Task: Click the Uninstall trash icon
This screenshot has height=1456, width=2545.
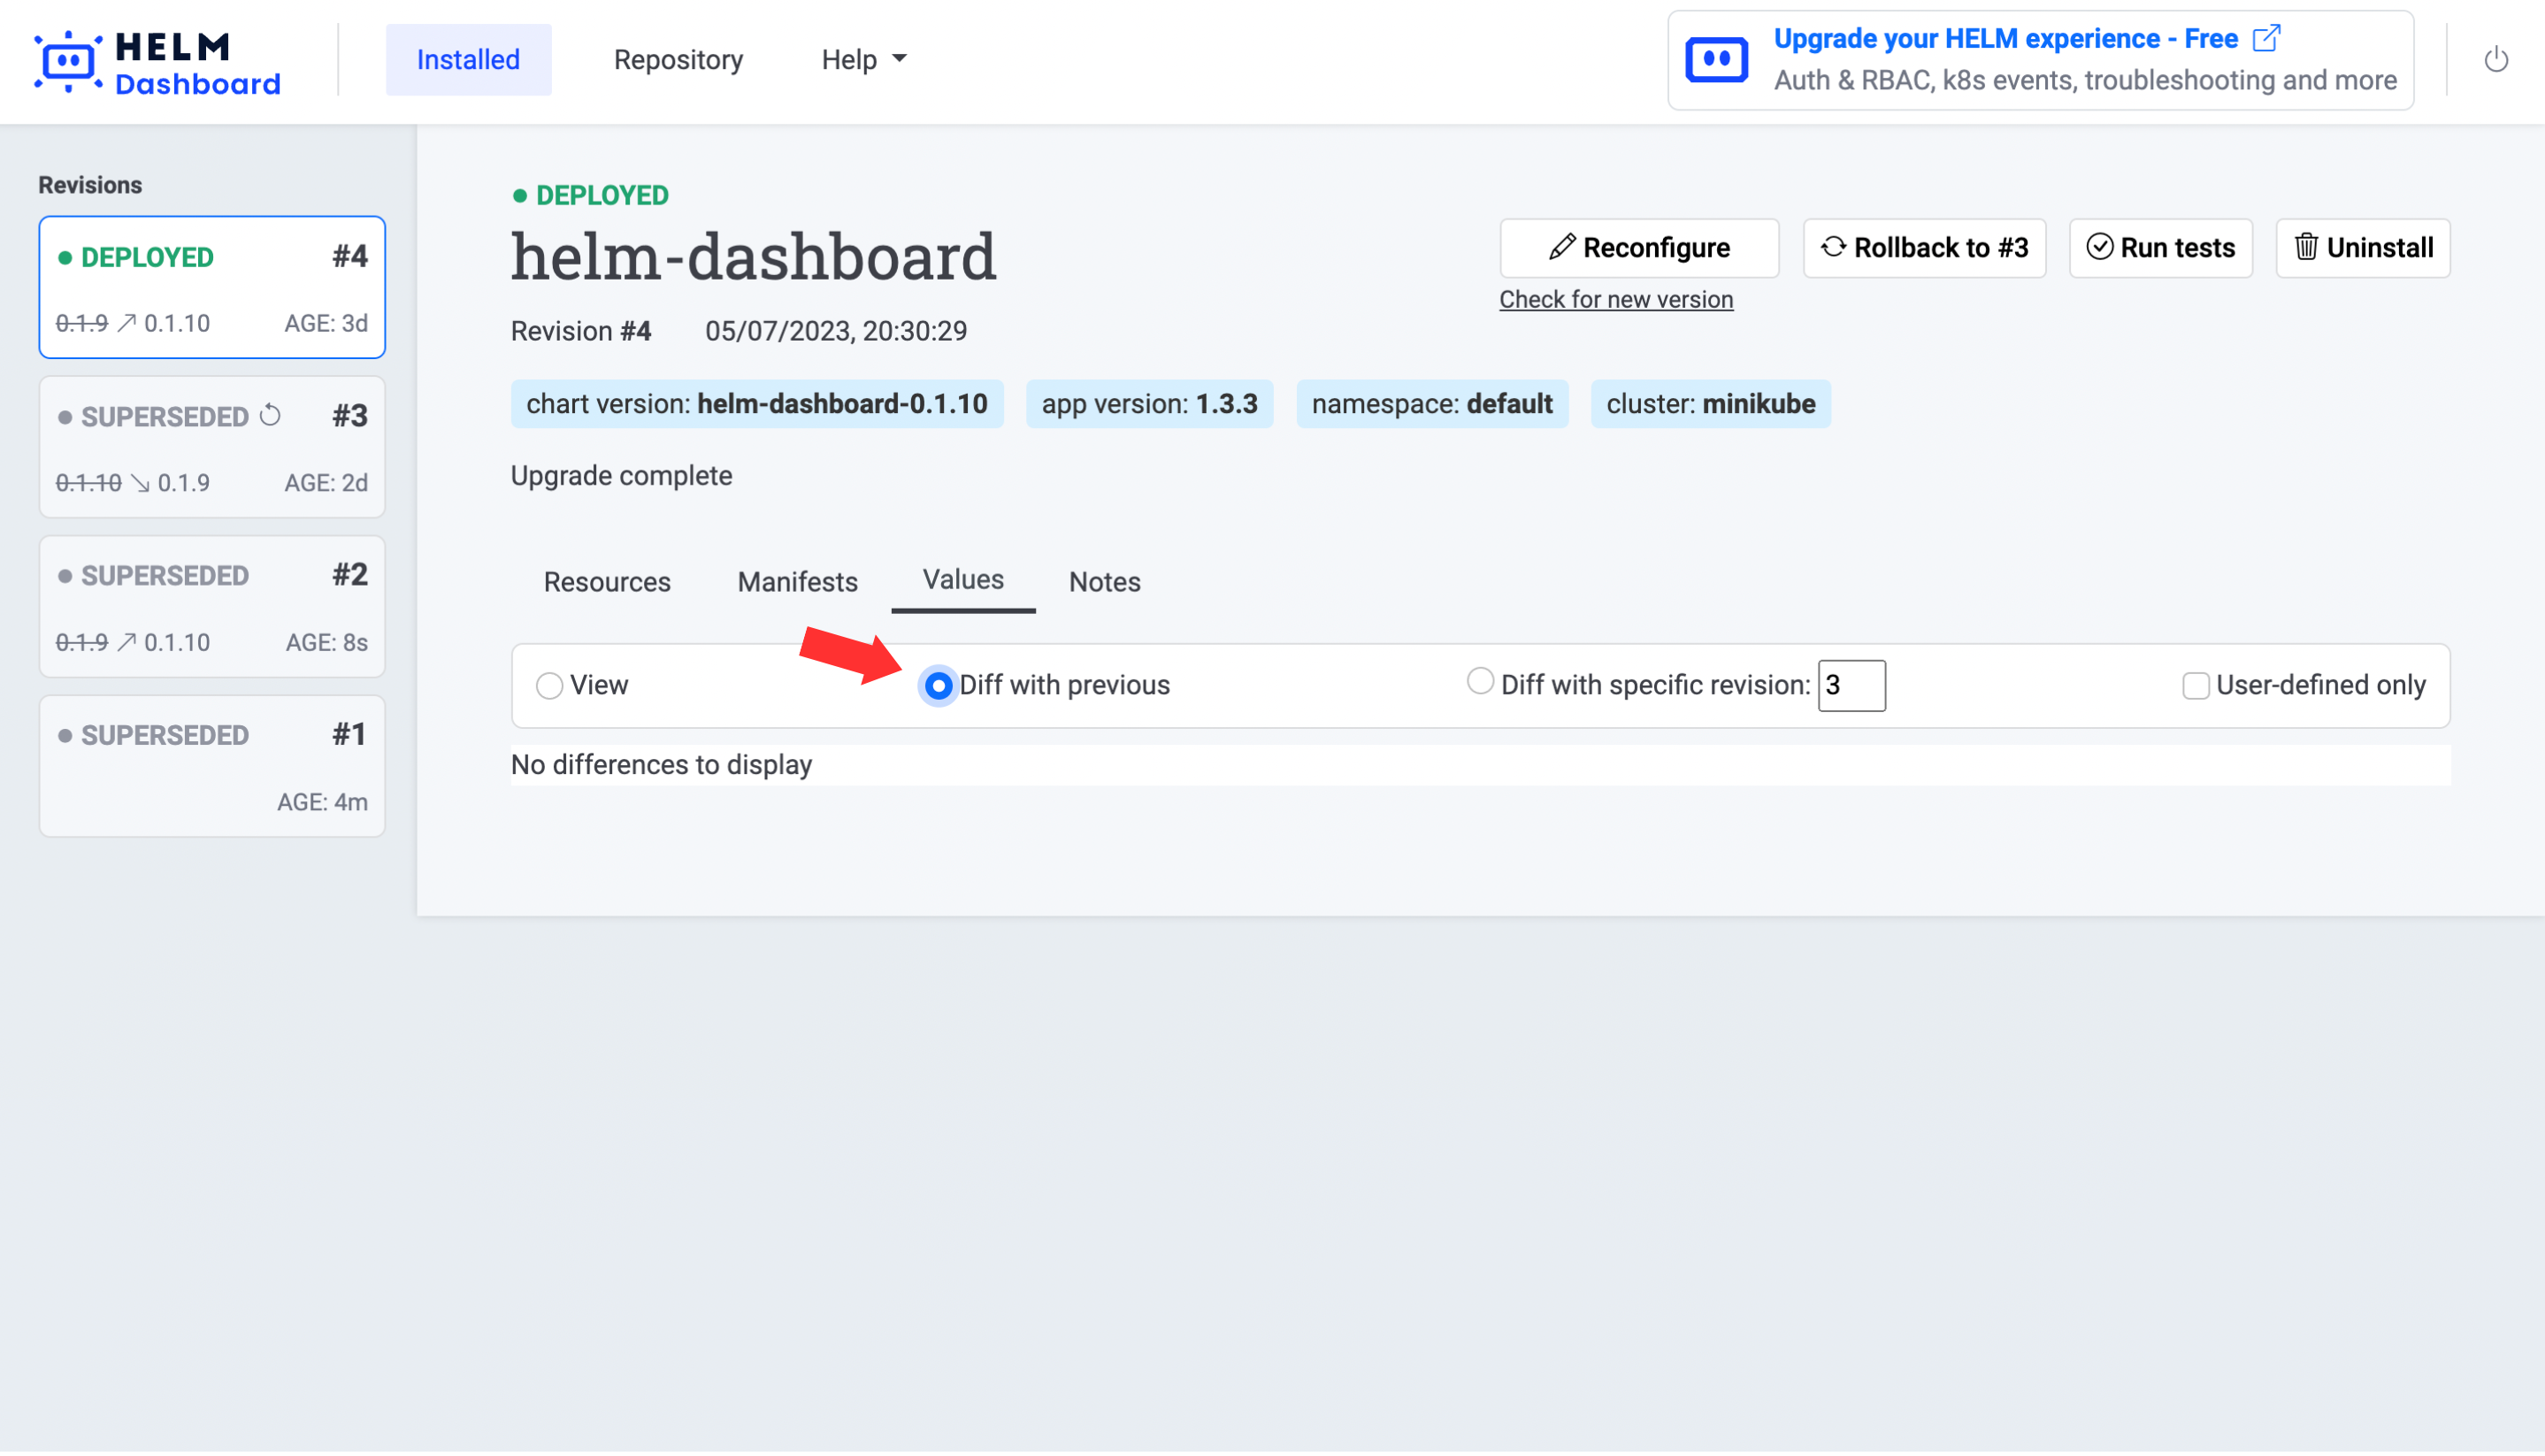Action: [x=2305, y=247]
